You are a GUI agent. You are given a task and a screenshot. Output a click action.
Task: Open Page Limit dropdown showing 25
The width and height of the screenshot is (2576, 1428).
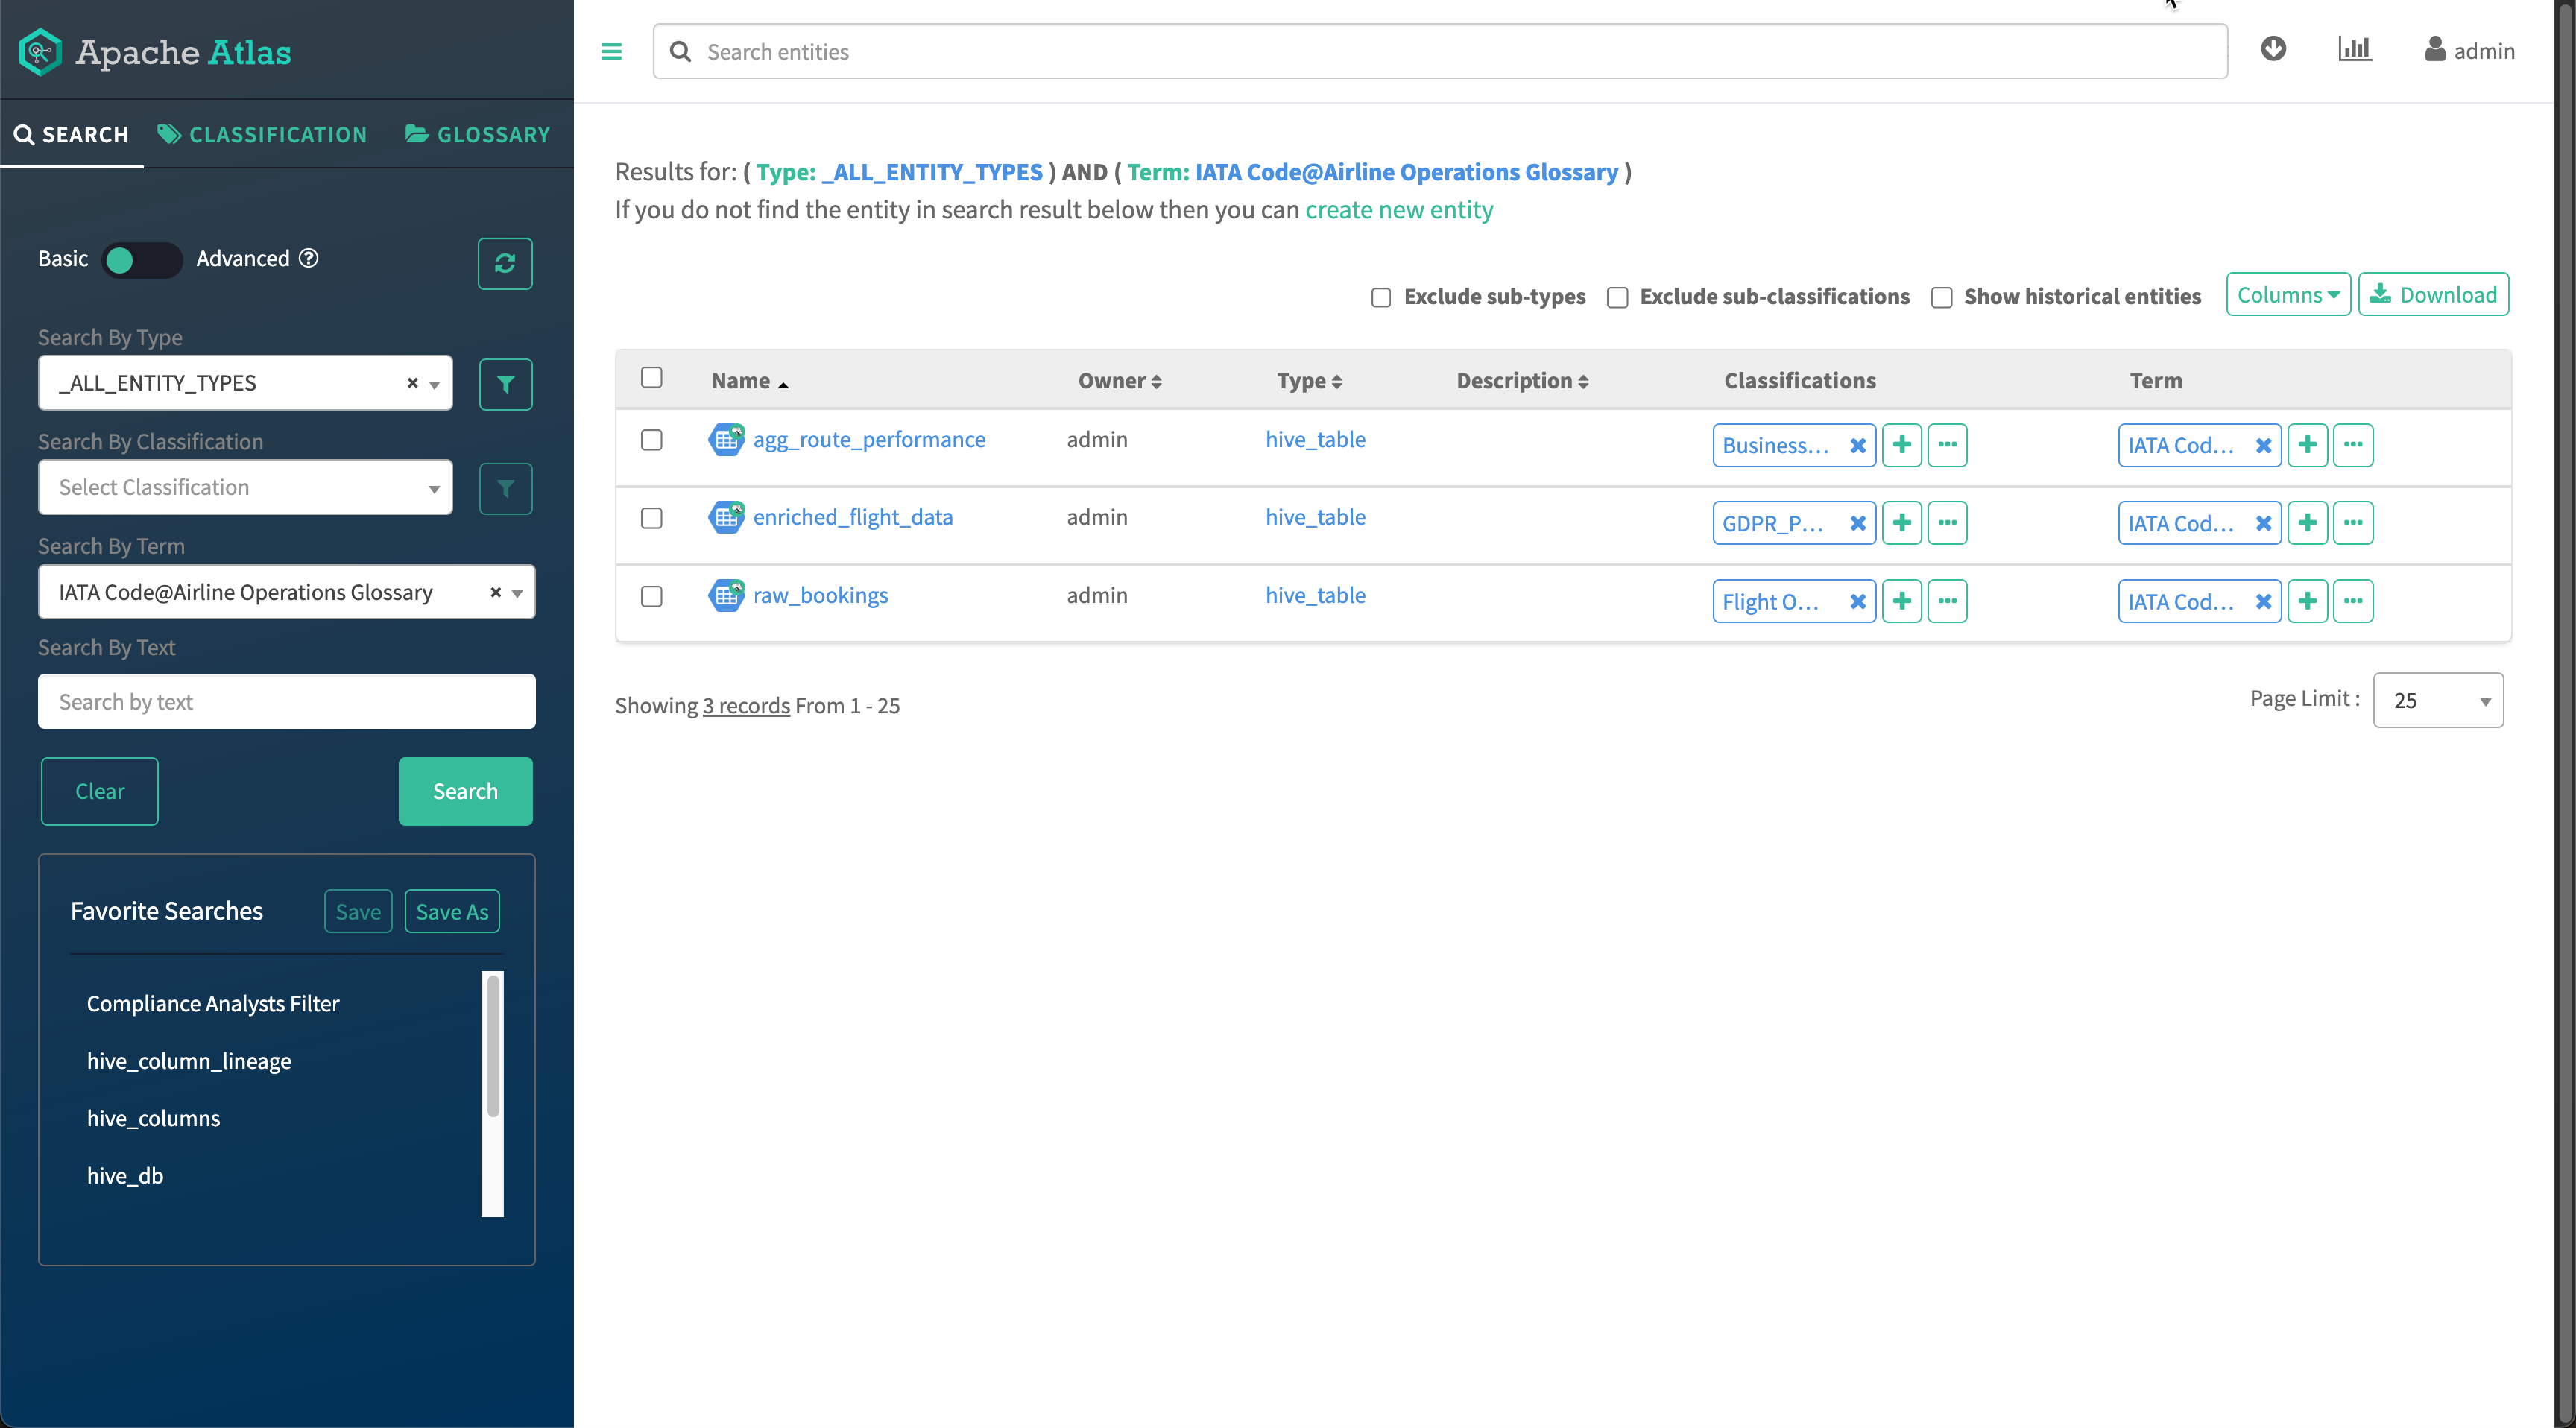[2437, 700]
